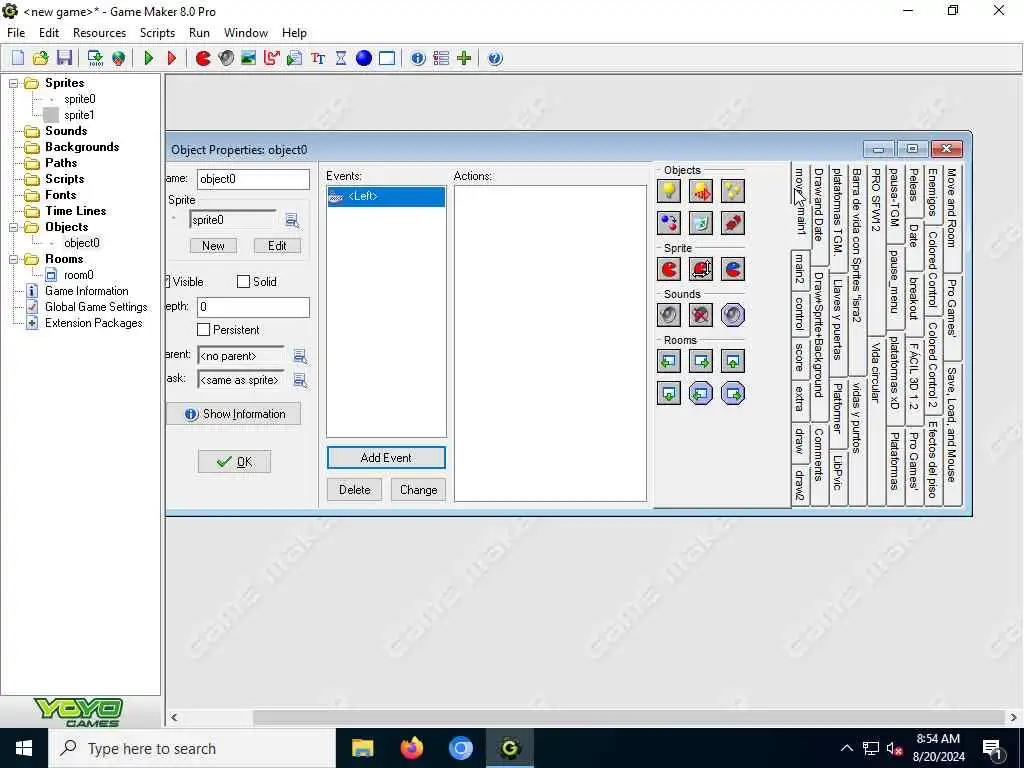Open global game settings toolbar icon
Image resolution: width=1024 pixels, height=768 pixels.
pyautogui.click(x=441, y=58)
